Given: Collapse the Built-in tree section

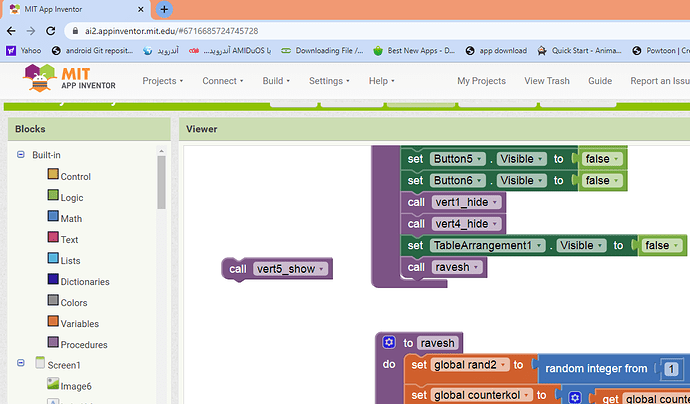Looking at the screenshot, I should (x=21, y=155).
